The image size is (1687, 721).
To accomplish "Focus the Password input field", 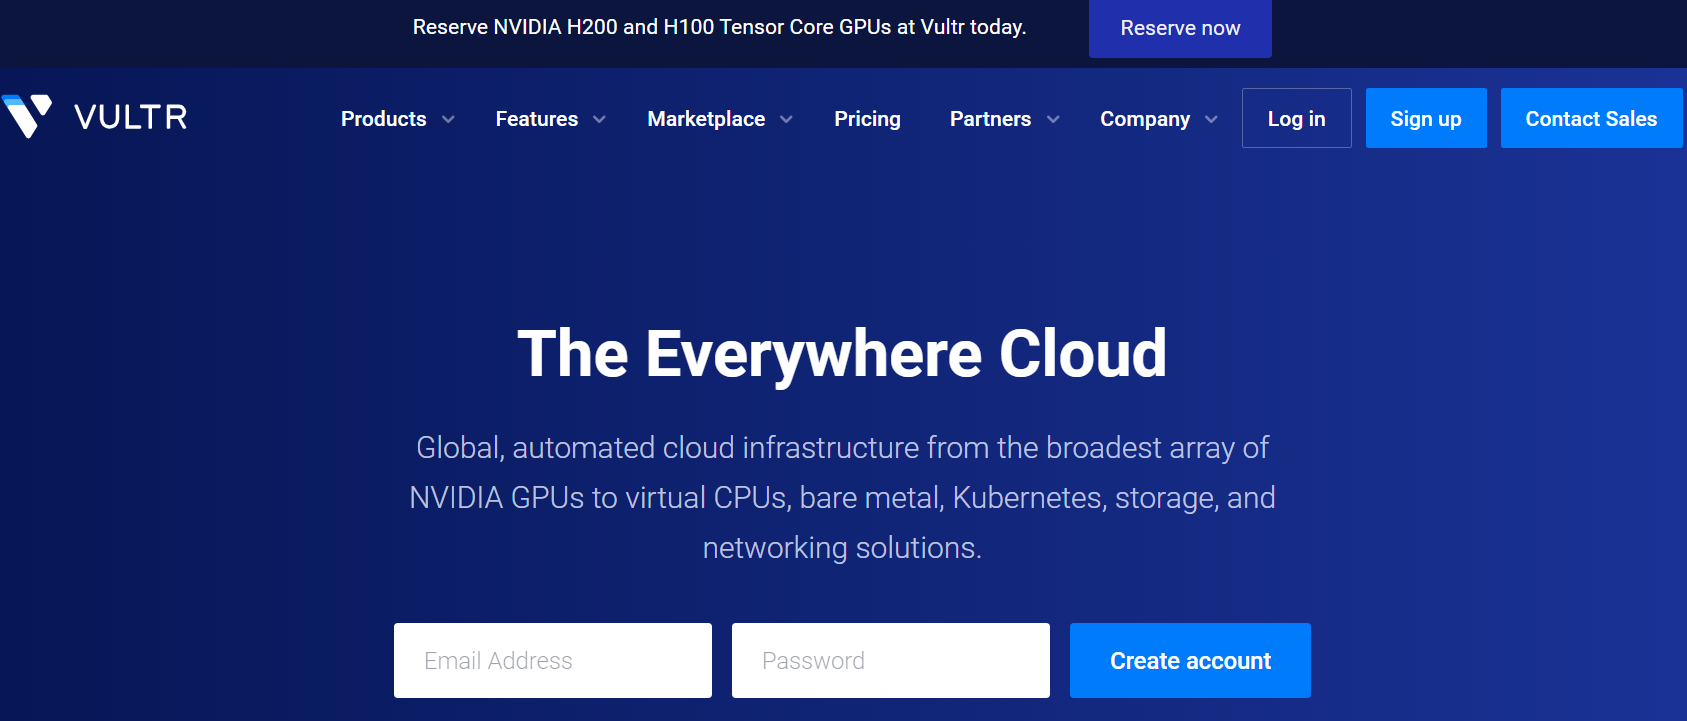I will tap(891, 660).
